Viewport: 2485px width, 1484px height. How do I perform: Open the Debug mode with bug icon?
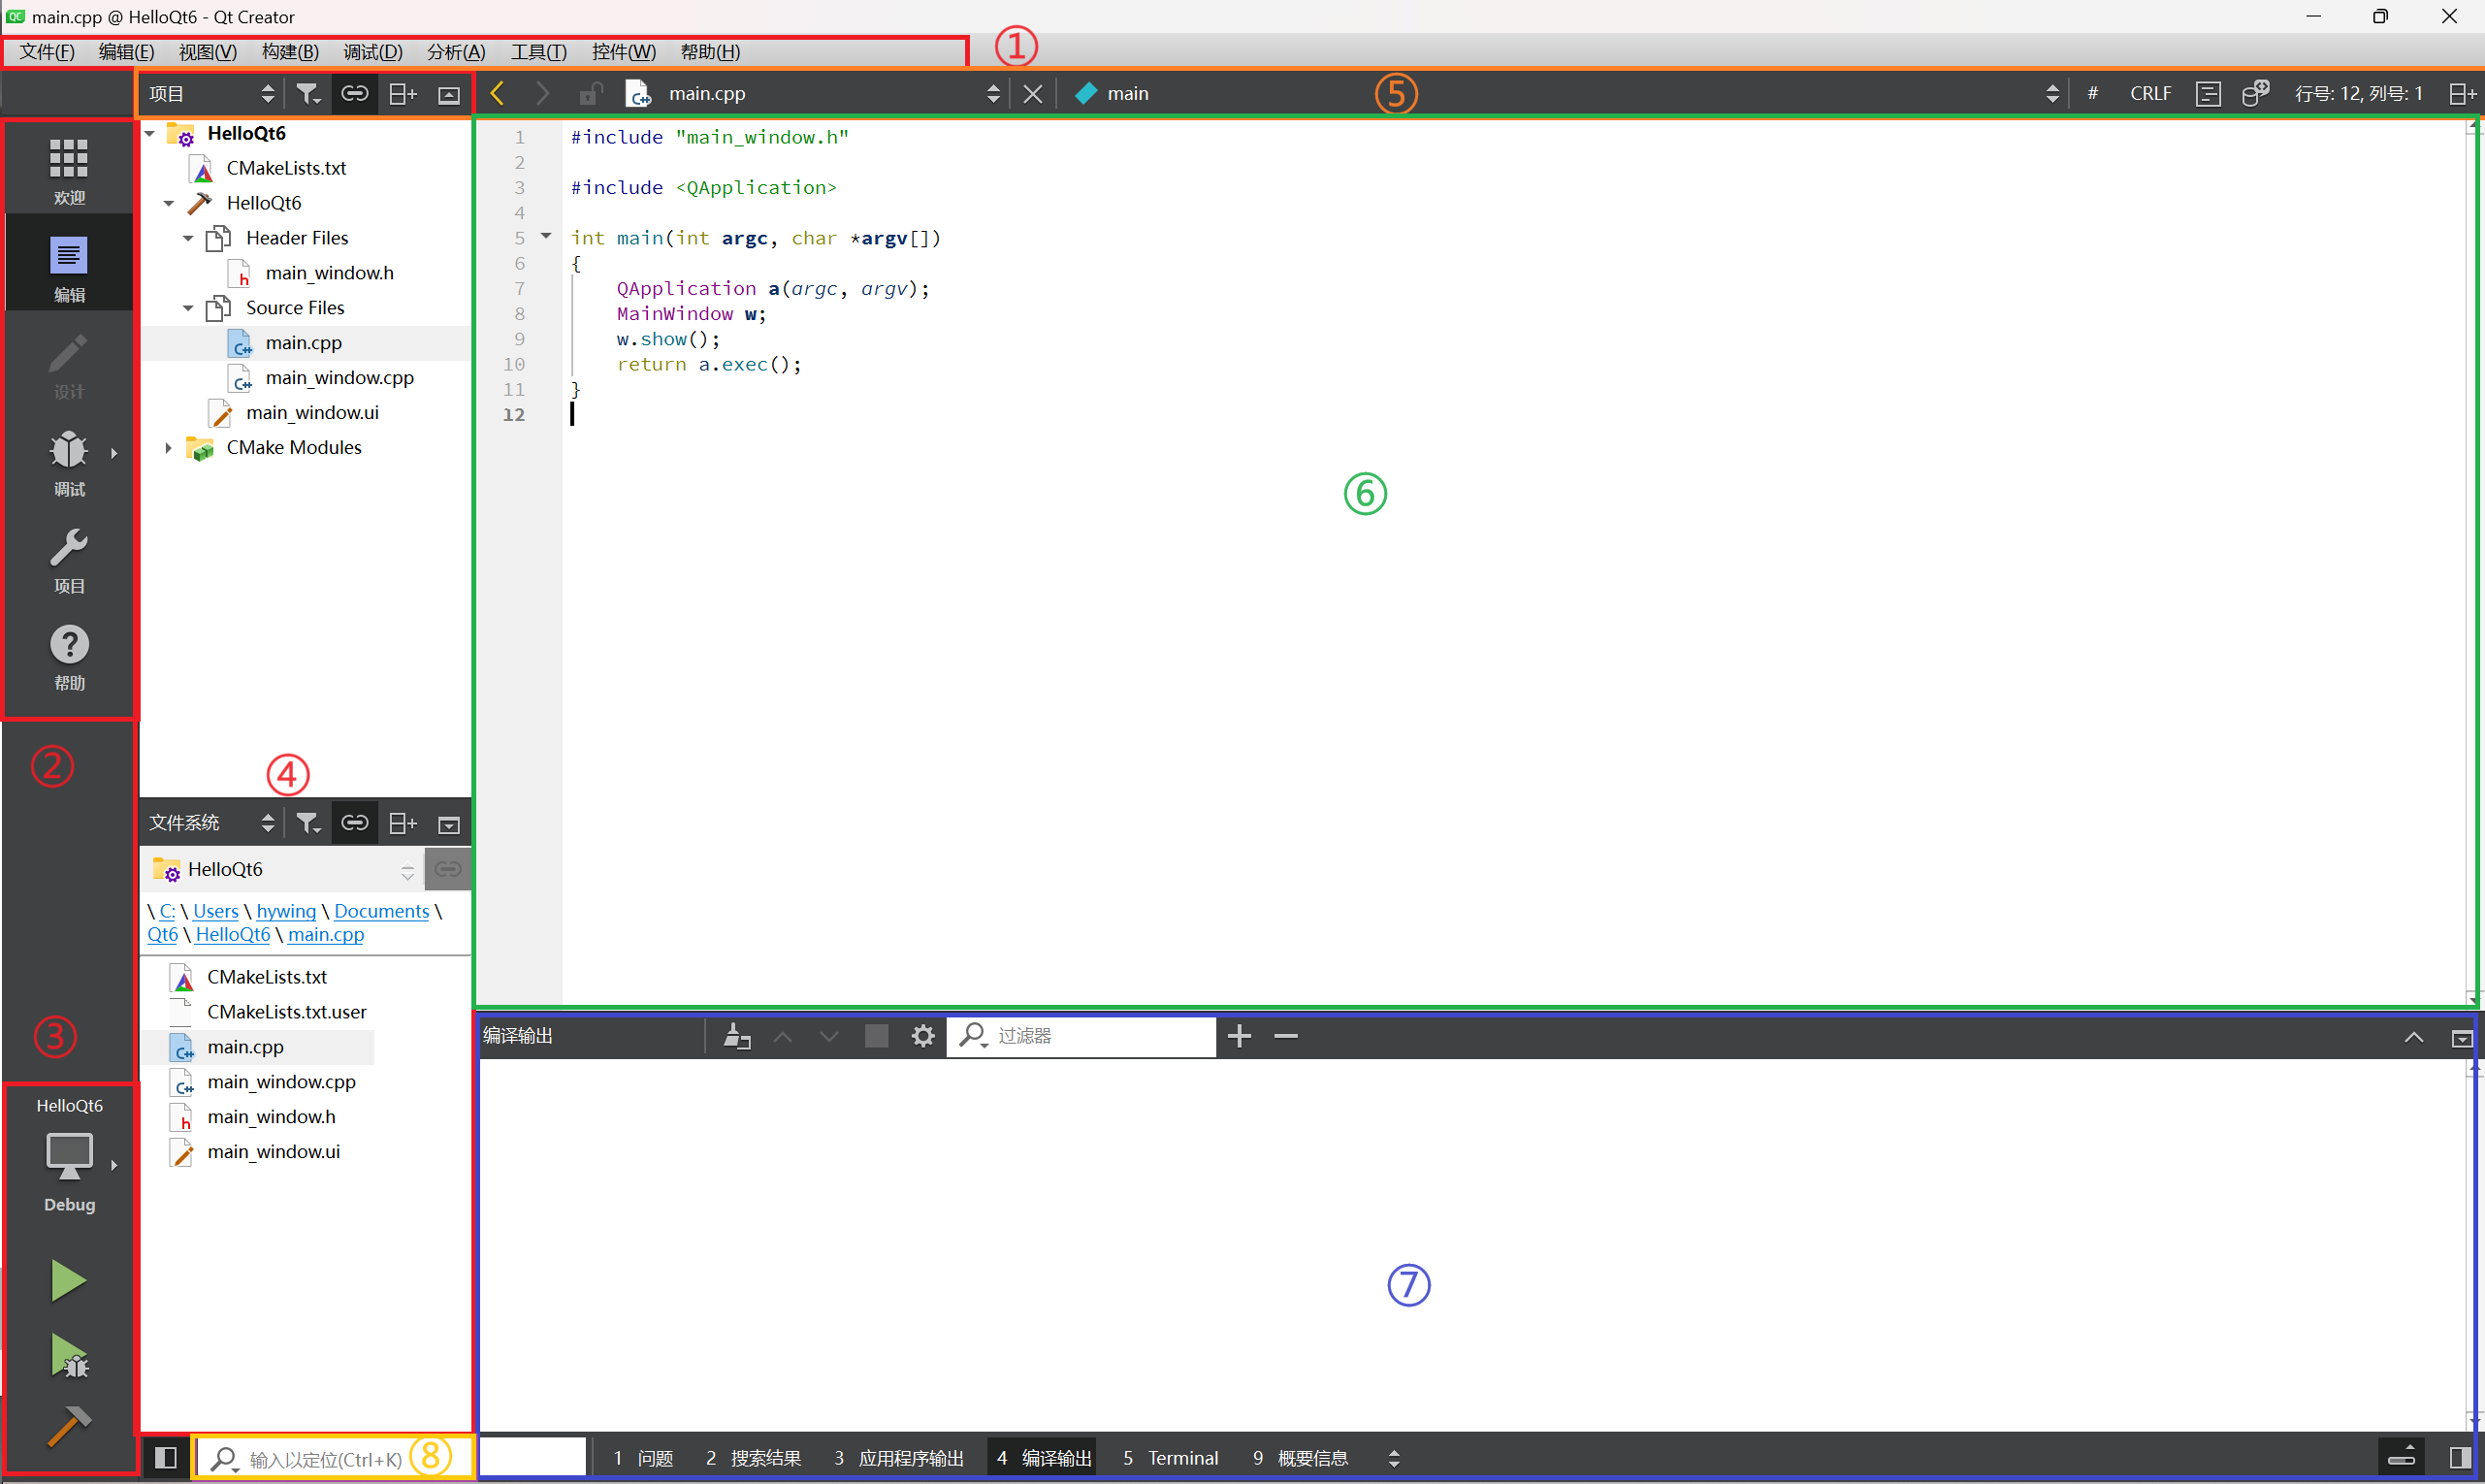[x=69, y=462]
